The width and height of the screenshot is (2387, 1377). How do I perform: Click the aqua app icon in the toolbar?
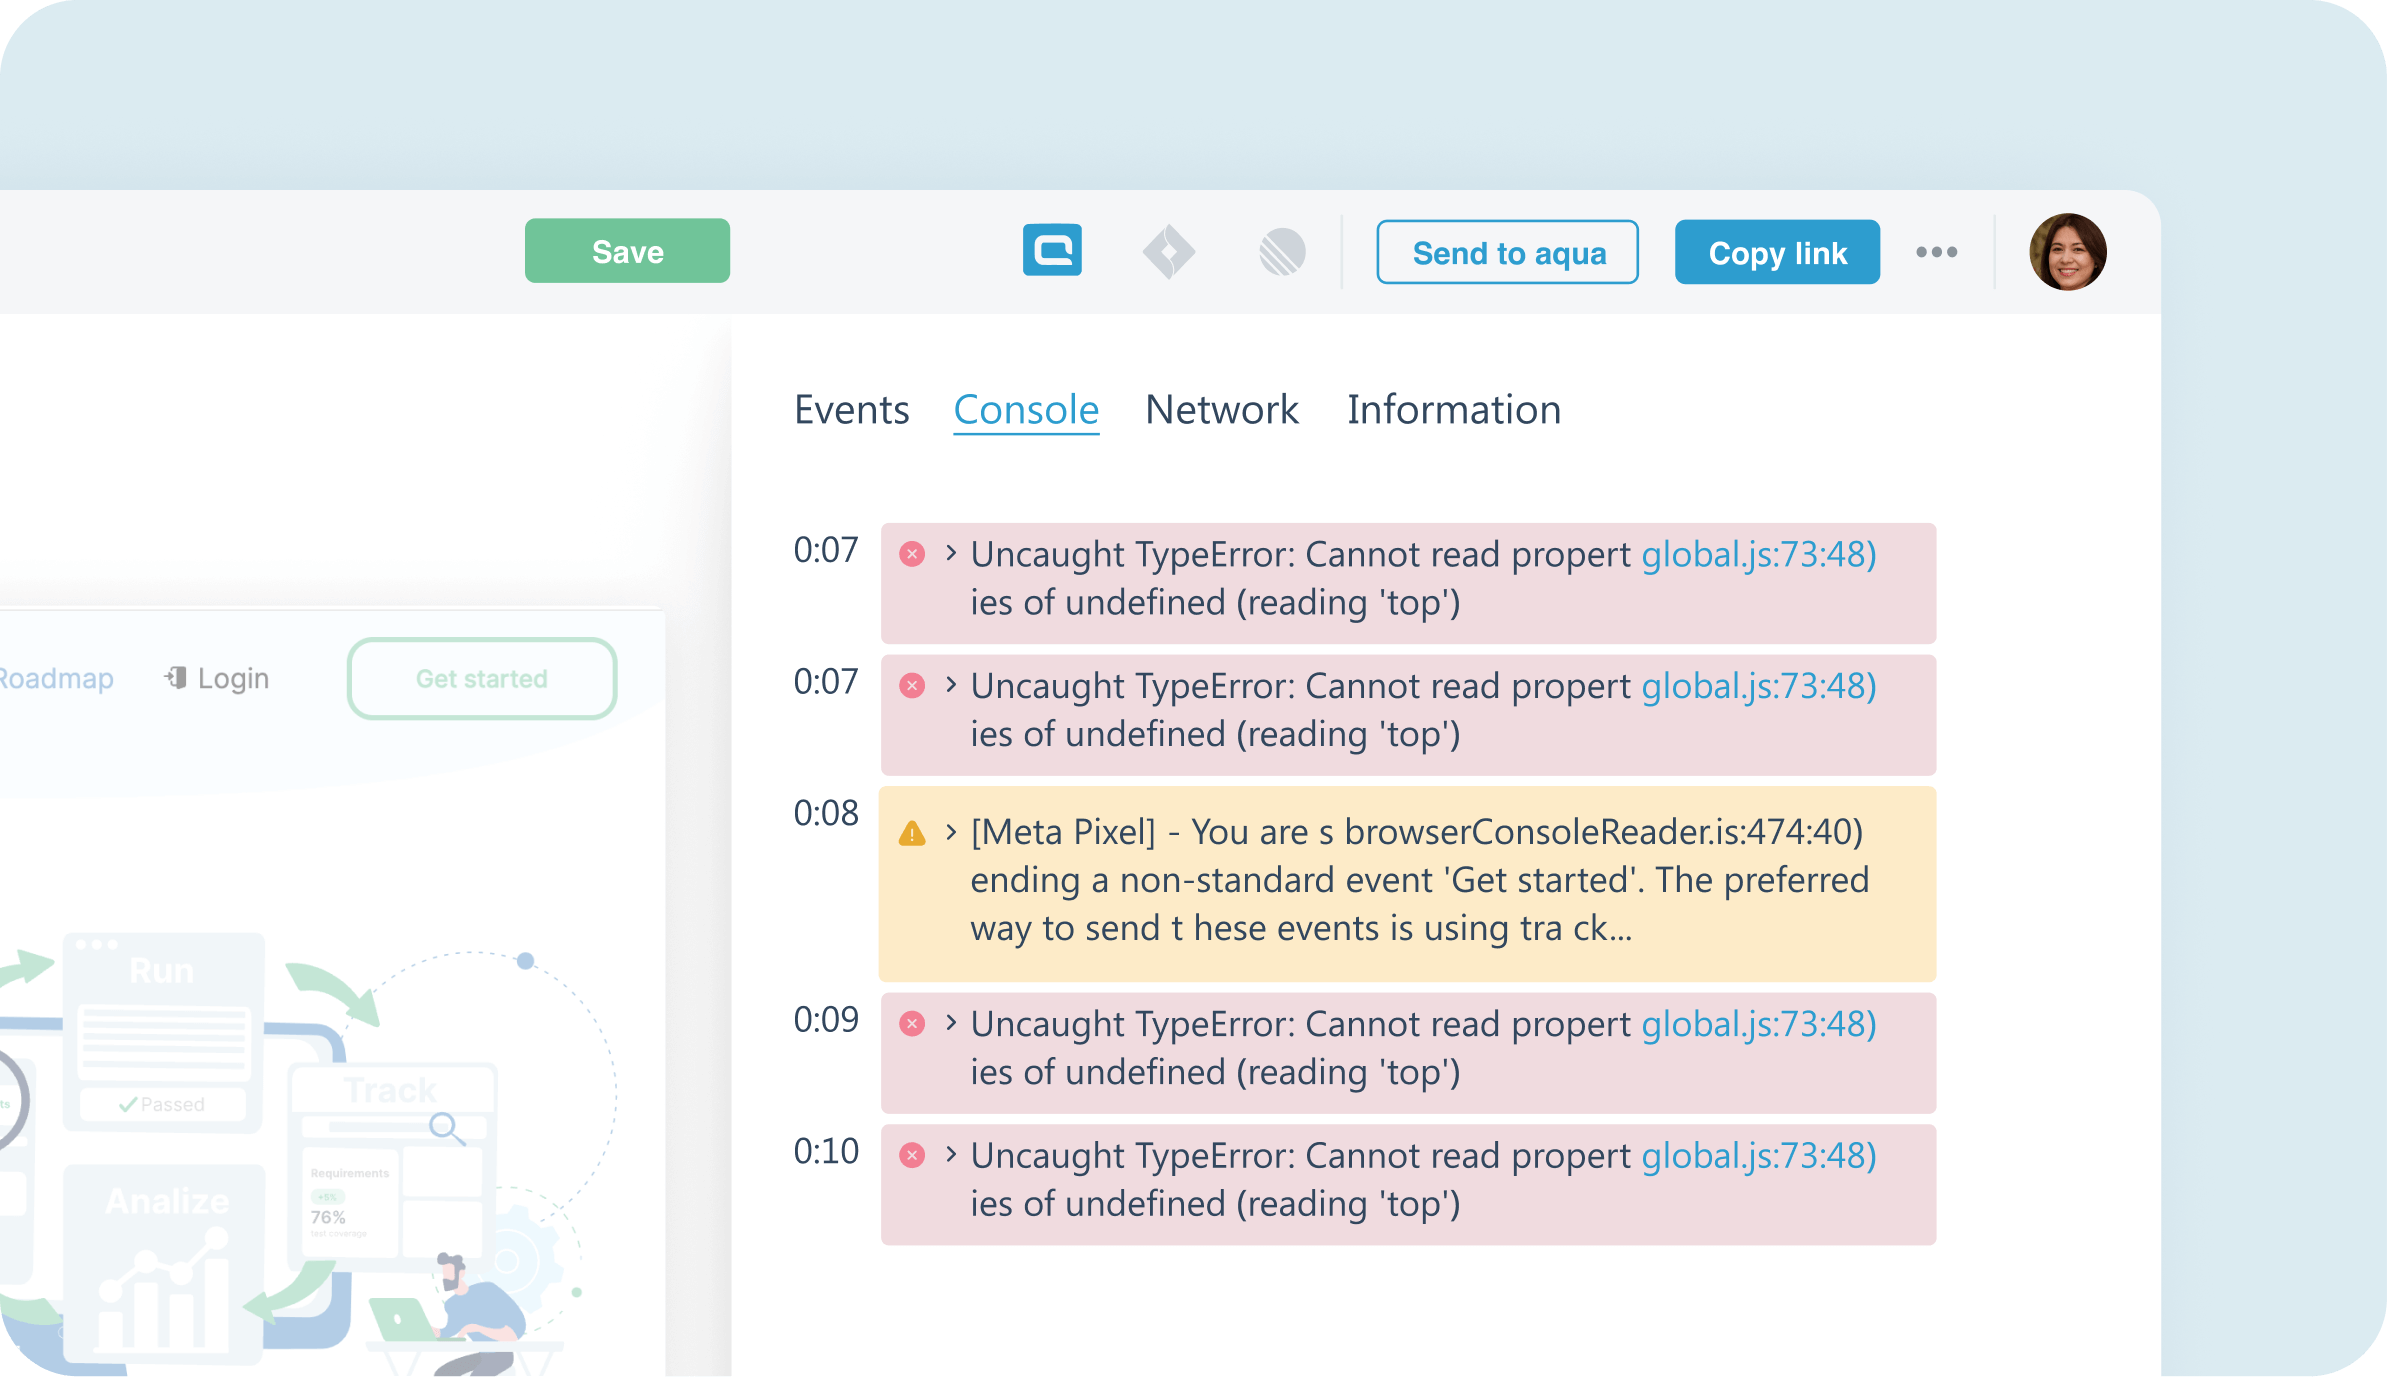(1051, 251)
